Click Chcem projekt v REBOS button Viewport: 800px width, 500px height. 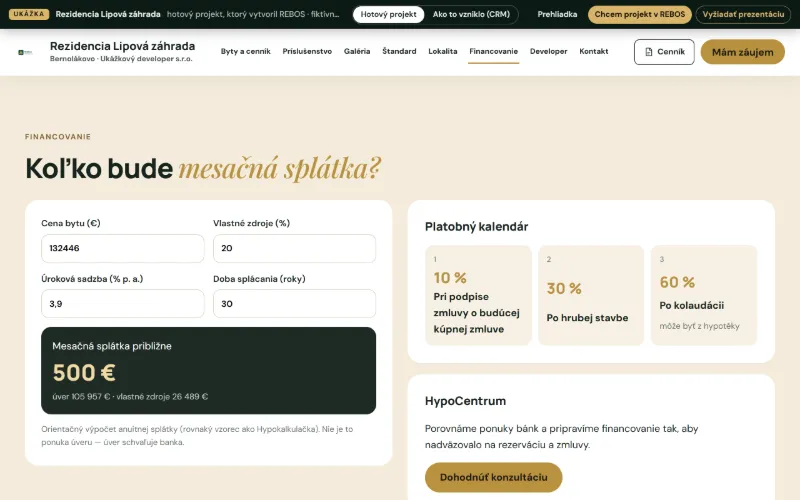pos(640,14)
